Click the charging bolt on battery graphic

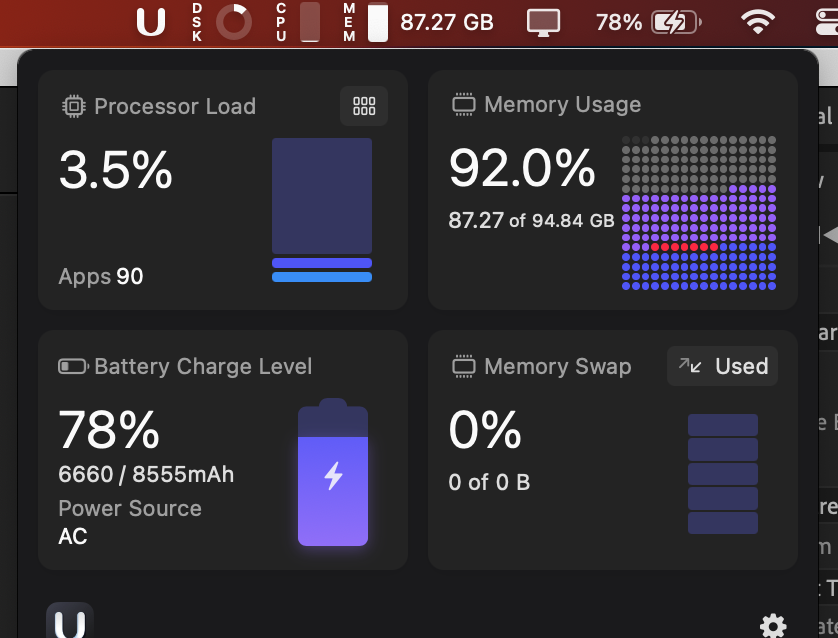point(333,477)
